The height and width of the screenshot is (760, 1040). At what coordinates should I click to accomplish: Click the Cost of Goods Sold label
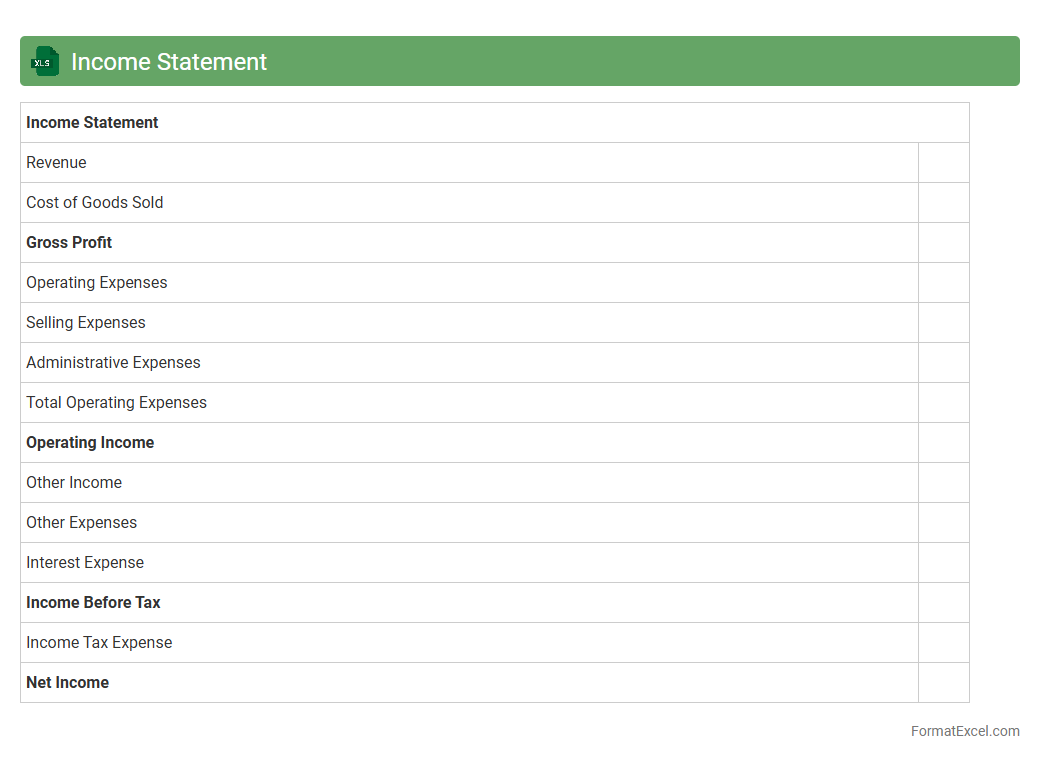(94, 203)
